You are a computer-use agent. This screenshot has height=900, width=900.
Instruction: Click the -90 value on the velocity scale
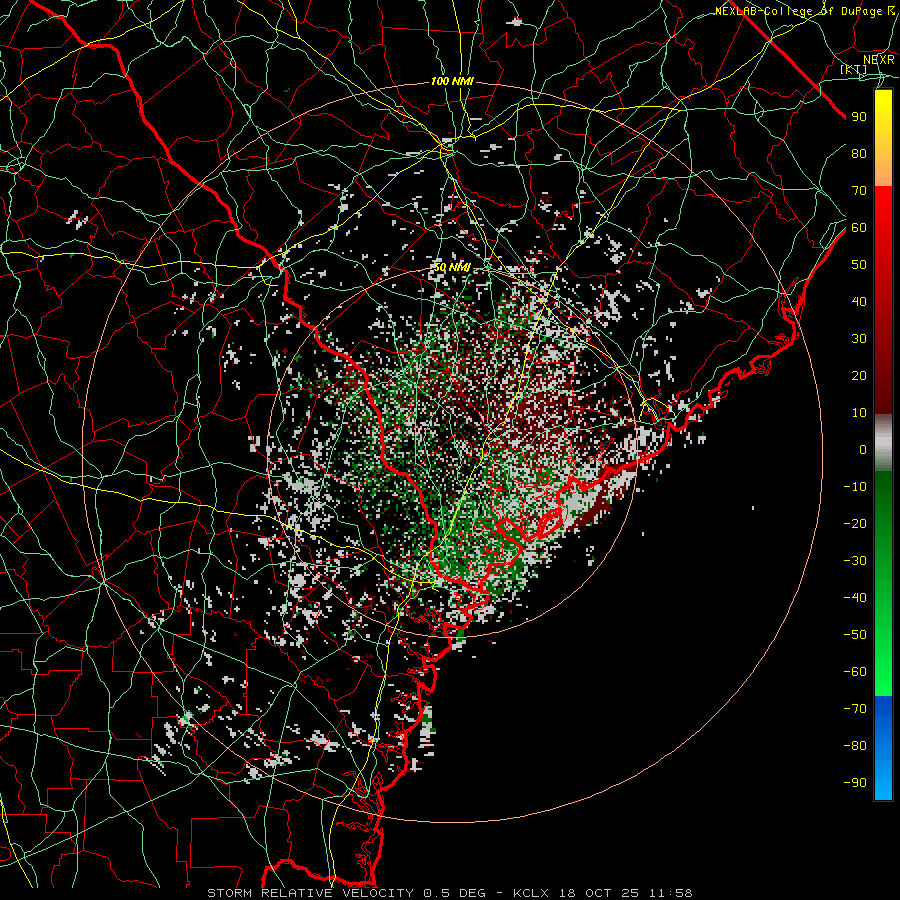tap(855, 783)
